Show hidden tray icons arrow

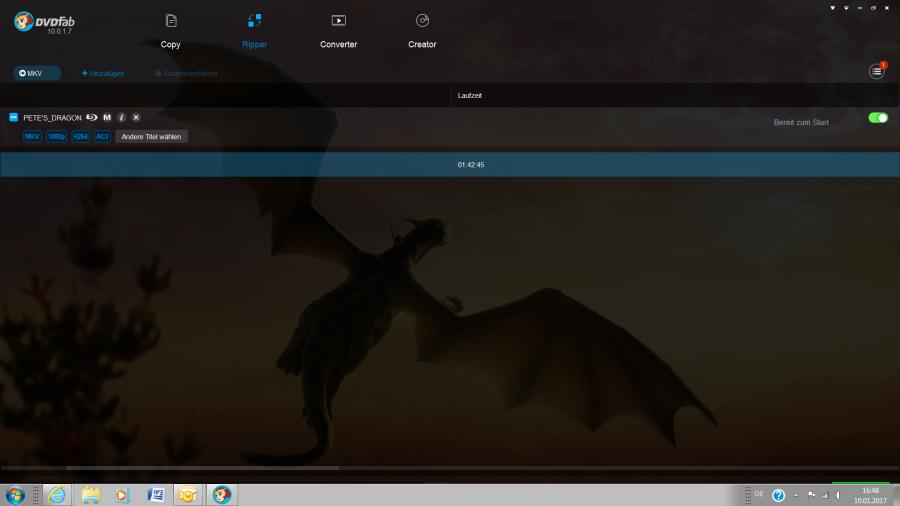coord(796,495)
